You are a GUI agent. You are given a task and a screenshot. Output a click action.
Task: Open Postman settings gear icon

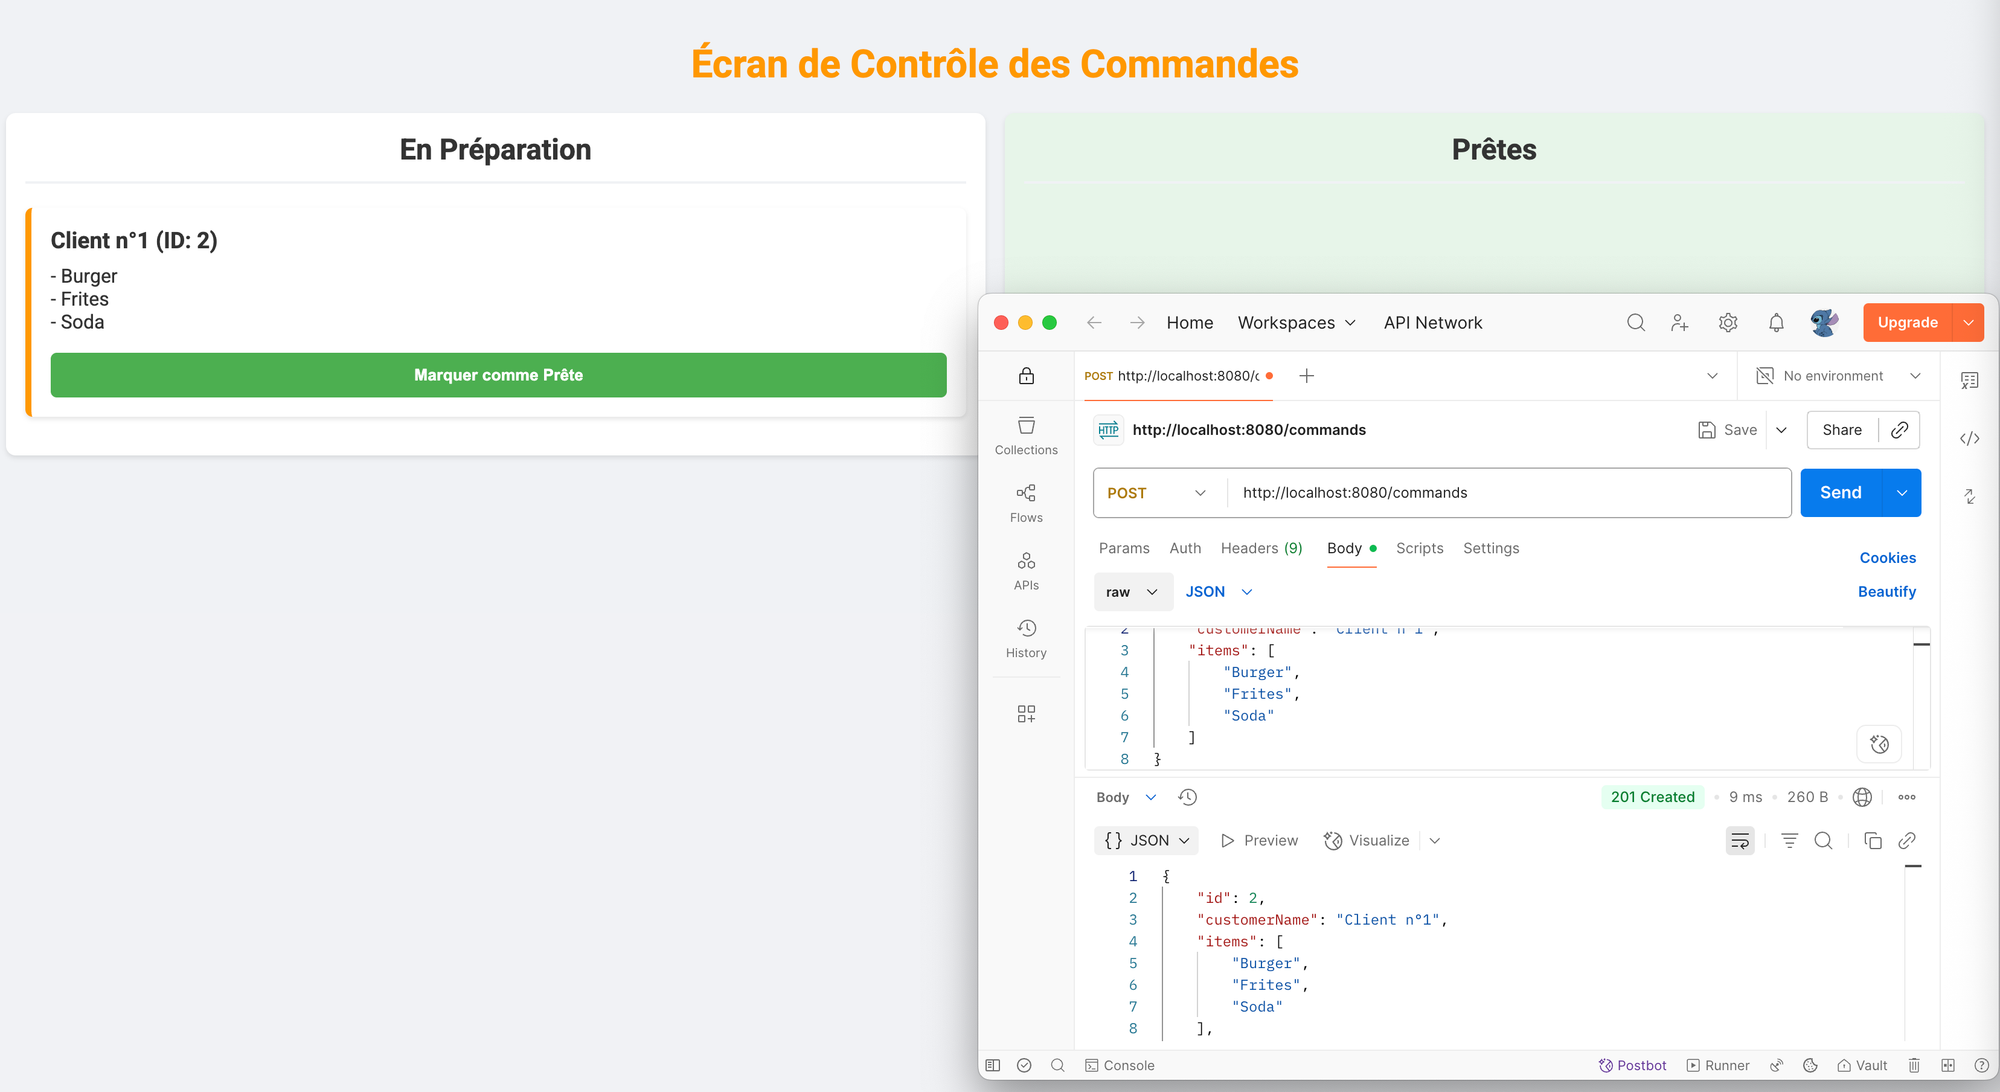1728,323
